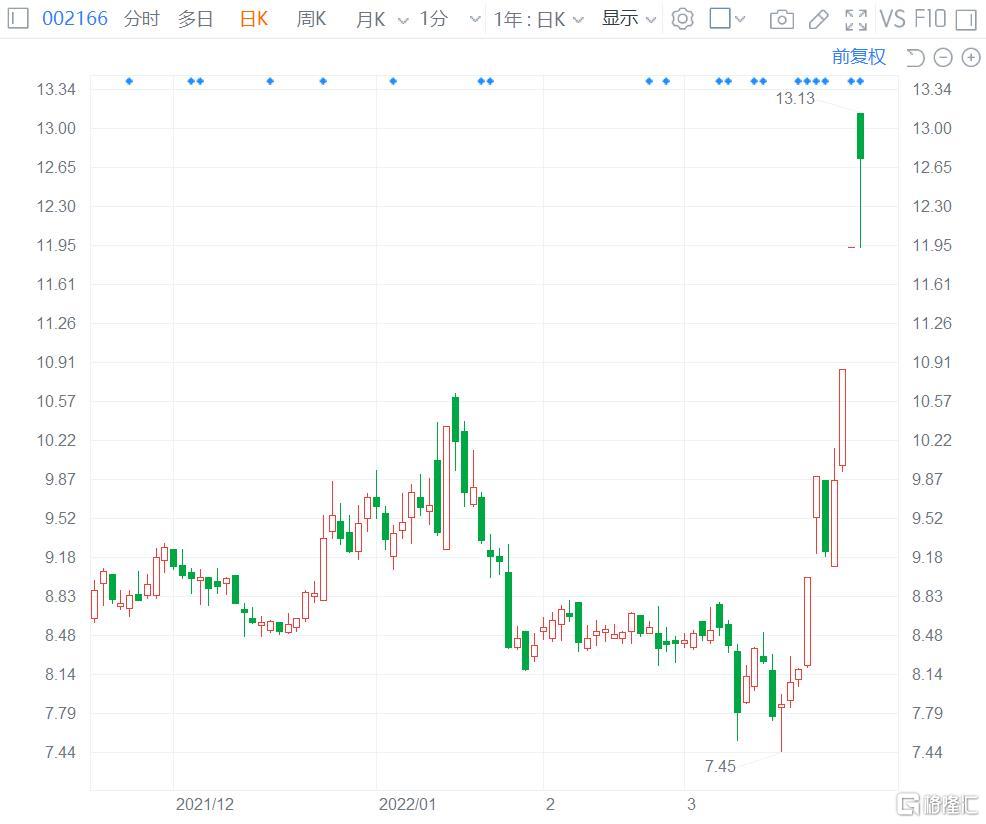Switch to 多日 chart tab

195,19
